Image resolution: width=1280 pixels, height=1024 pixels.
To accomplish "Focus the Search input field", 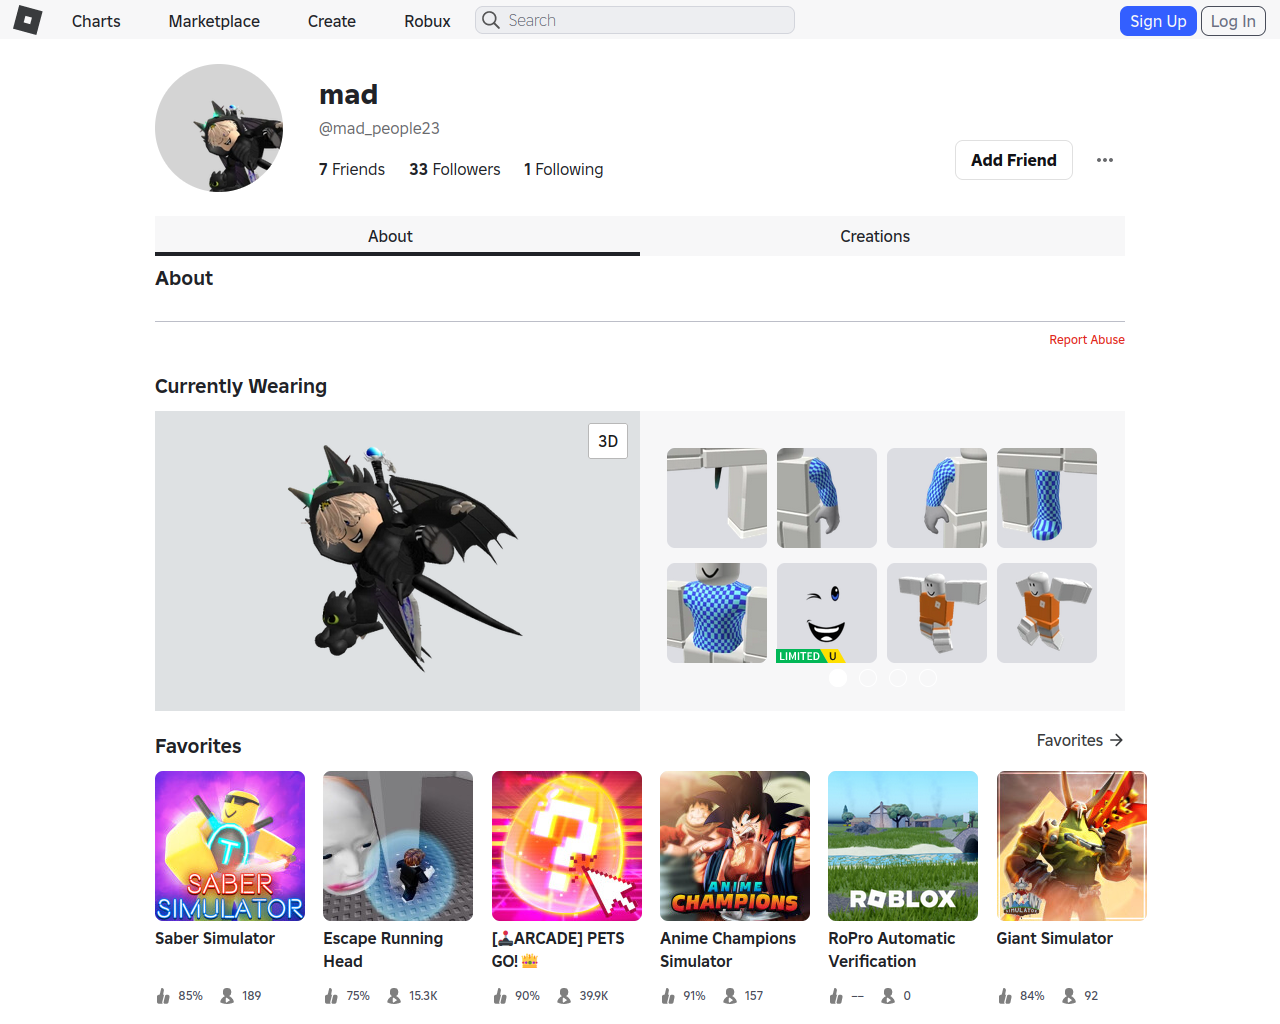I will [635, 20].
